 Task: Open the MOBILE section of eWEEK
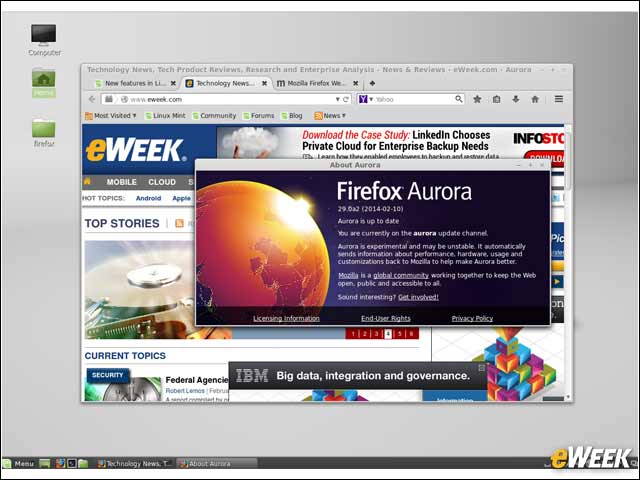(121, 182)
